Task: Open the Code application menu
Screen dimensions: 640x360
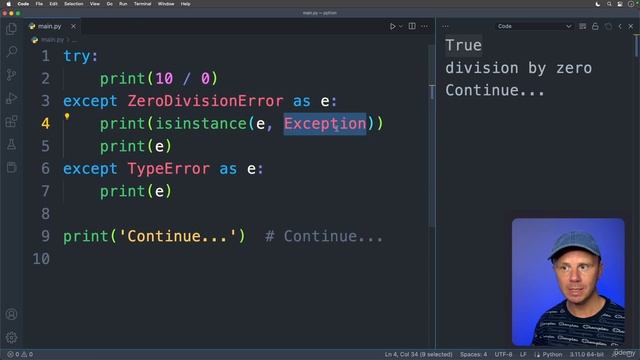Action: pyautogui.click(x=23, y=4)
